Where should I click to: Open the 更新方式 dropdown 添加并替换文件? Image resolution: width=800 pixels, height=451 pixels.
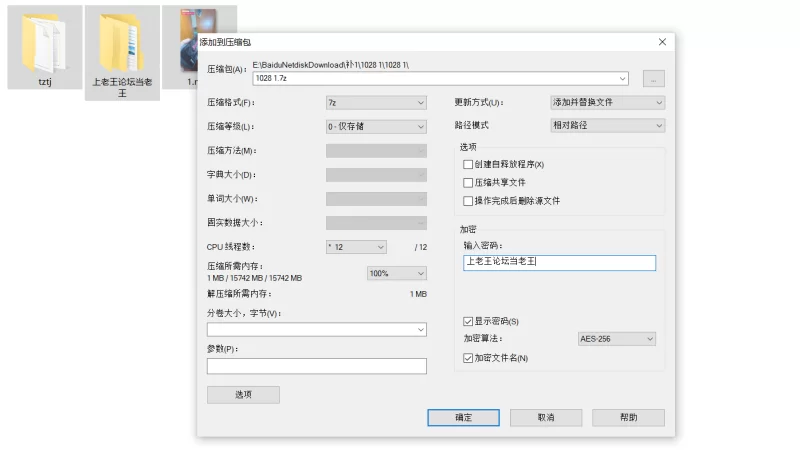pos(607,103)
